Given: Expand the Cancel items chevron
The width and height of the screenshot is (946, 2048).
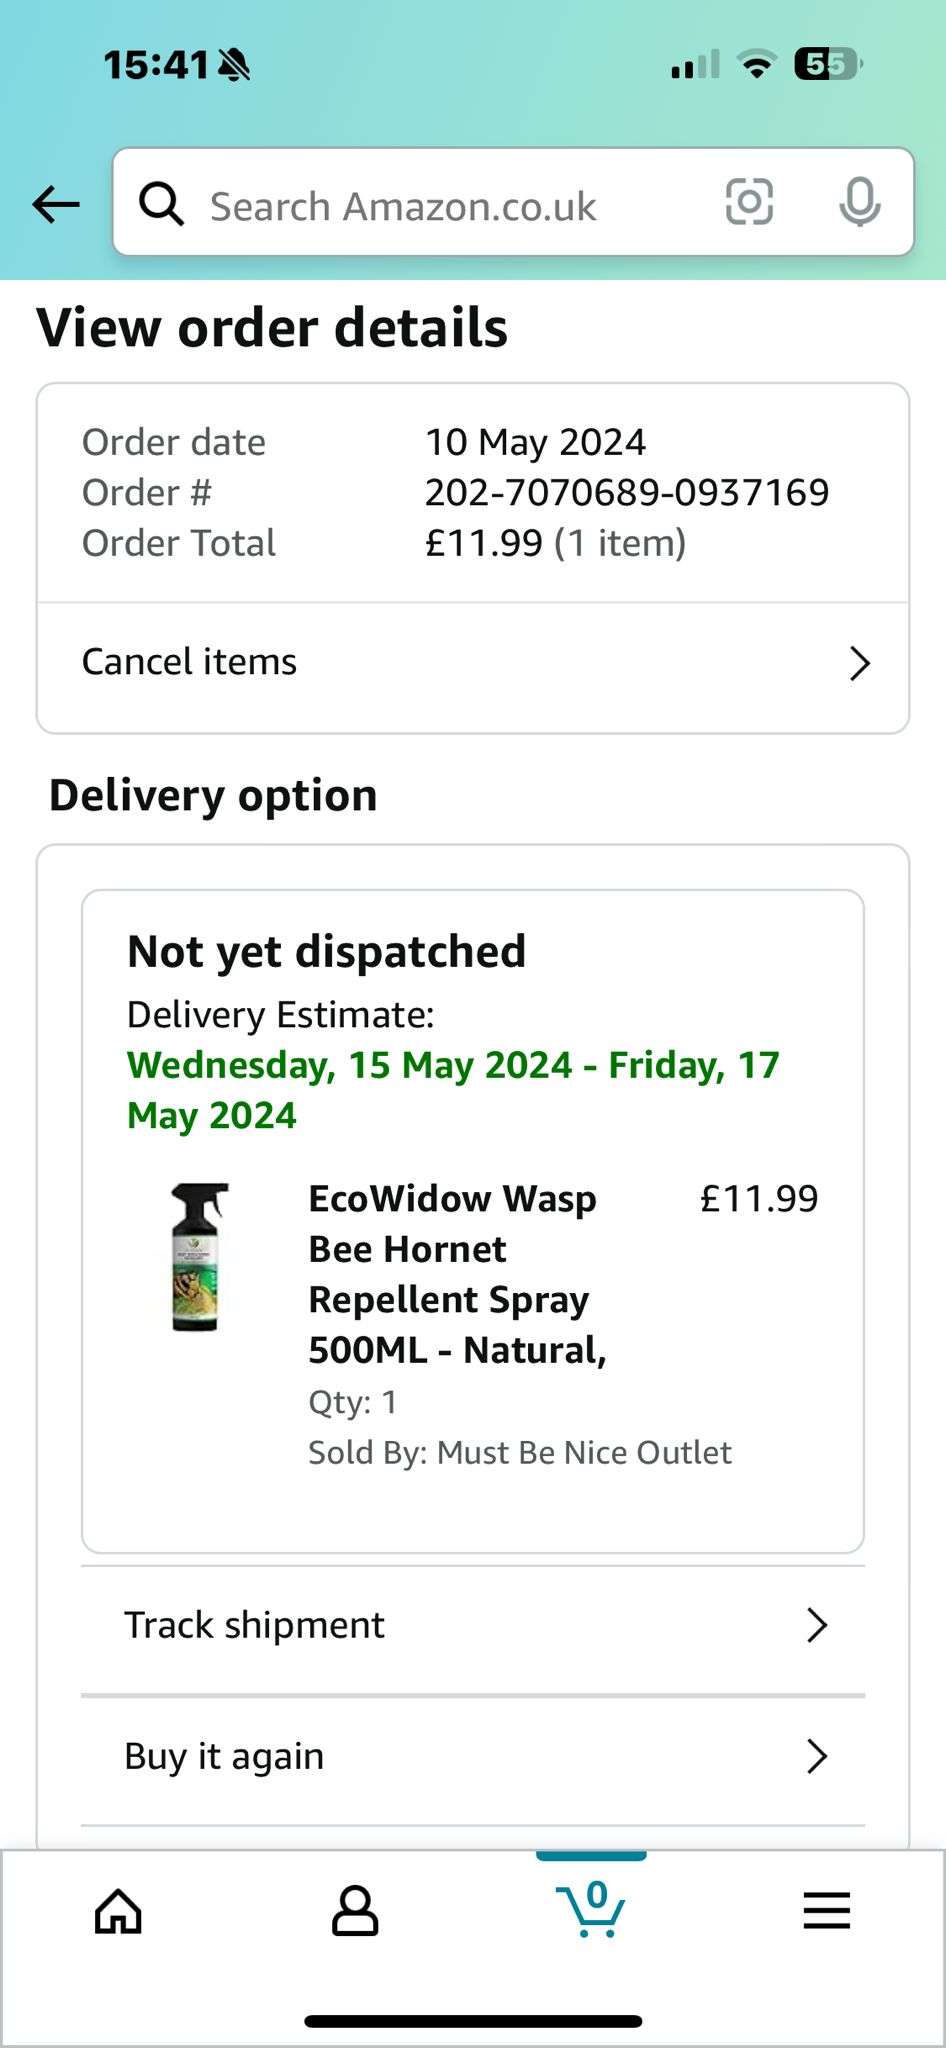Looking at the screenshot, I should (859, 663).
